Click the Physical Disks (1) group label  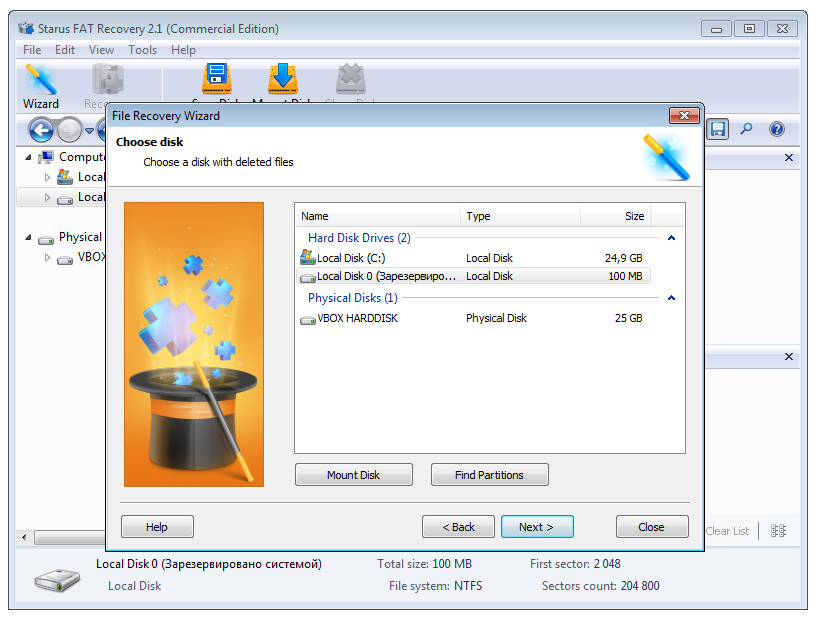(353, 298)
